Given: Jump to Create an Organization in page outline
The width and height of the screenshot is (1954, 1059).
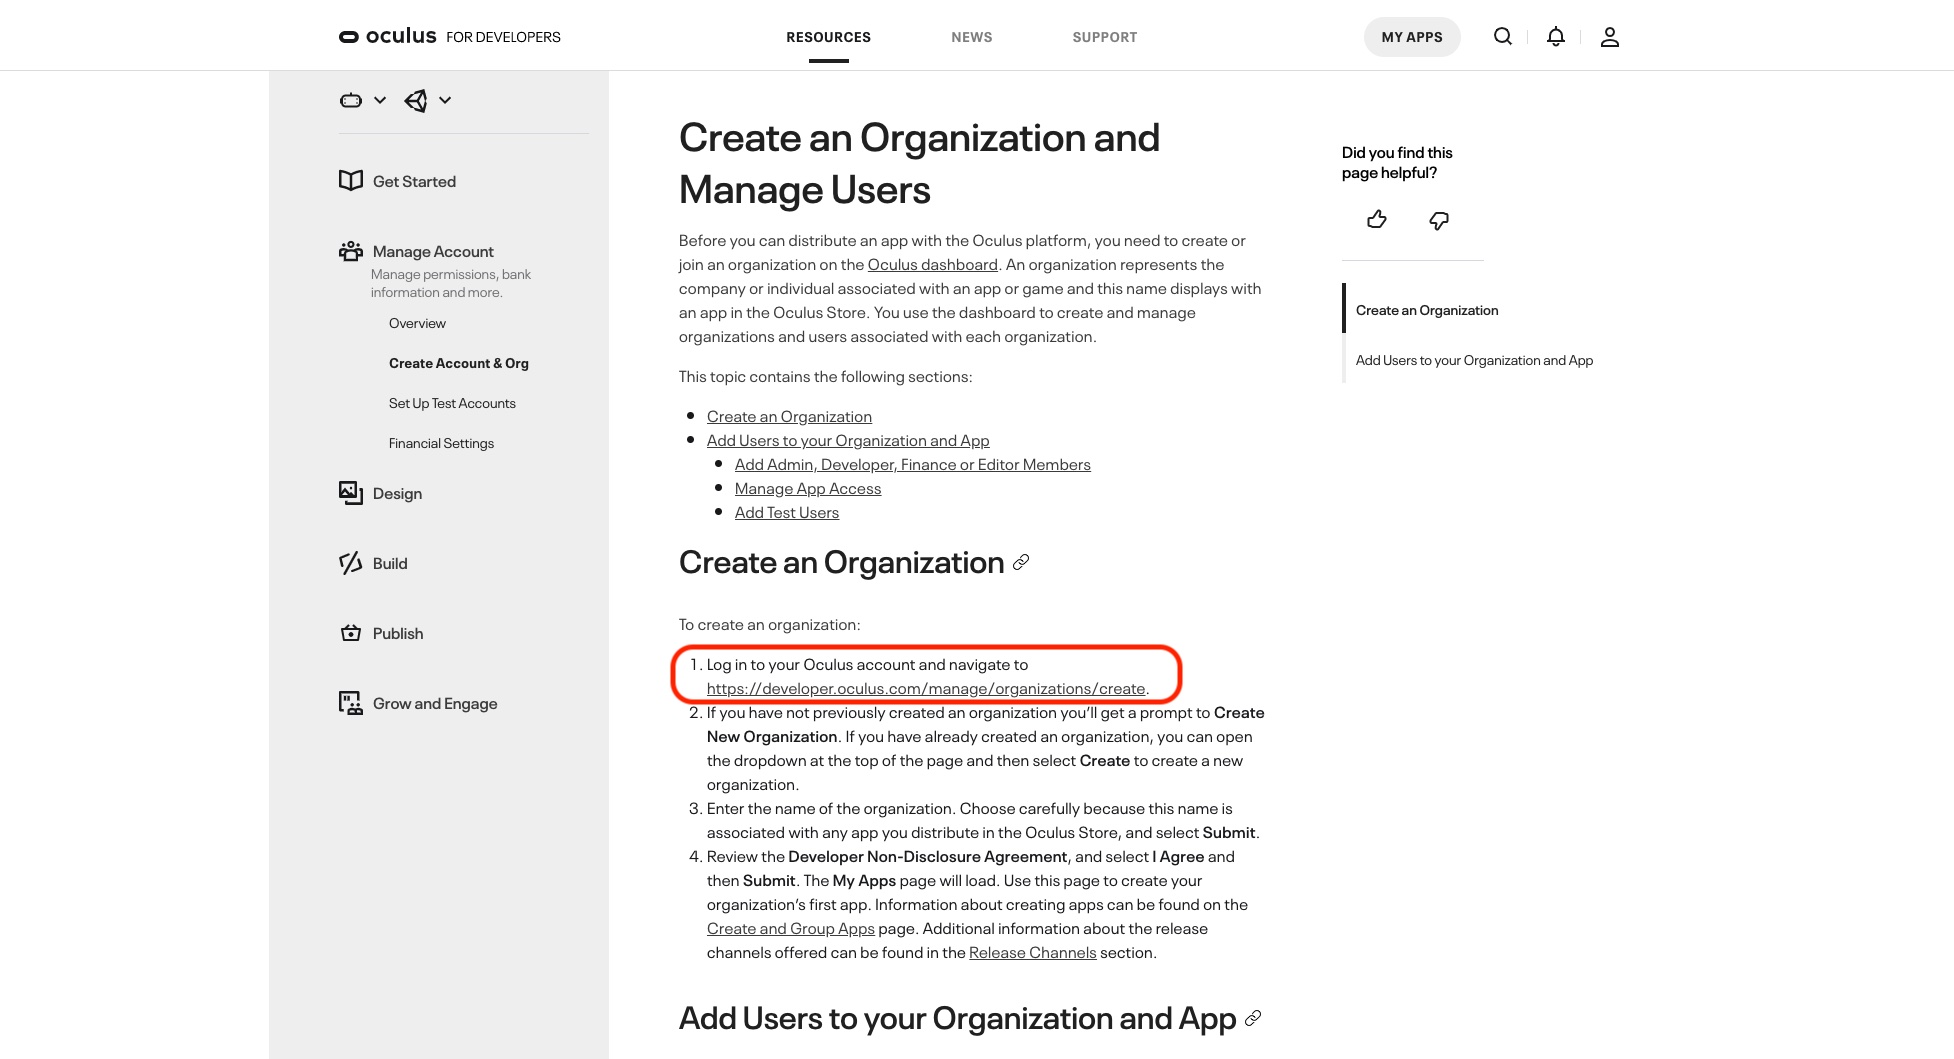Looking at the screenshot, I should pos(1427,310).
